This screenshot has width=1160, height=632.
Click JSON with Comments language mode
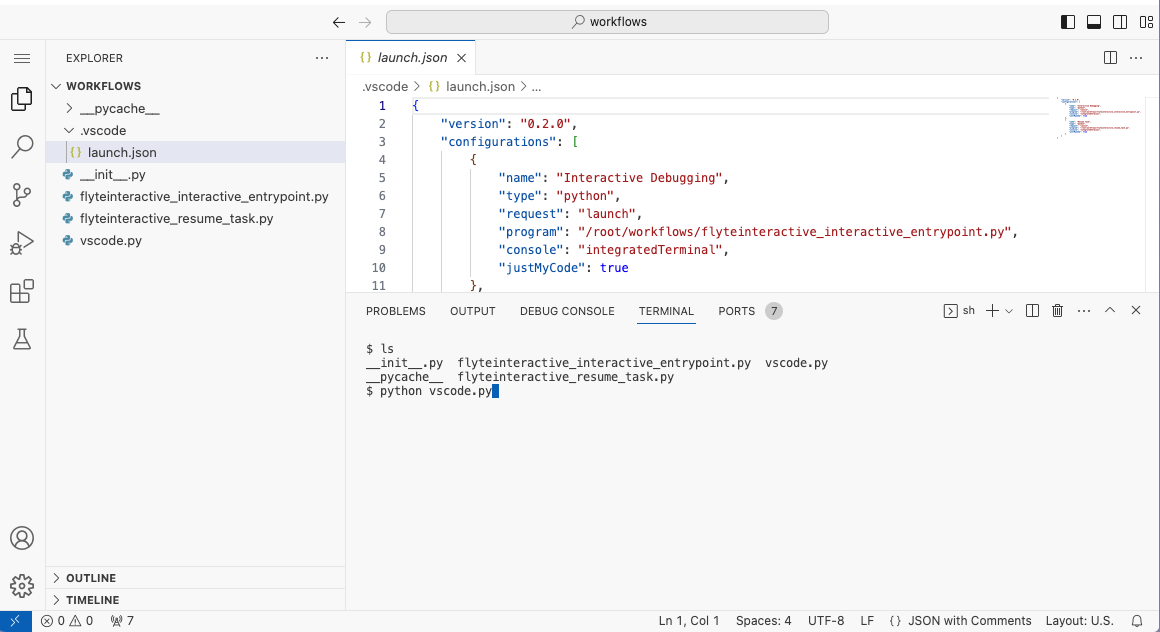coord(969,621)
